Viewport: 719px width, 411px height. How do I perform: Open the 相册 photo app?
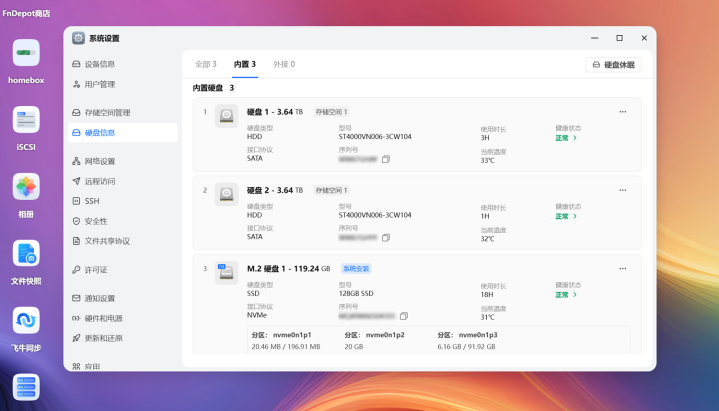click(x=26, y=187)
